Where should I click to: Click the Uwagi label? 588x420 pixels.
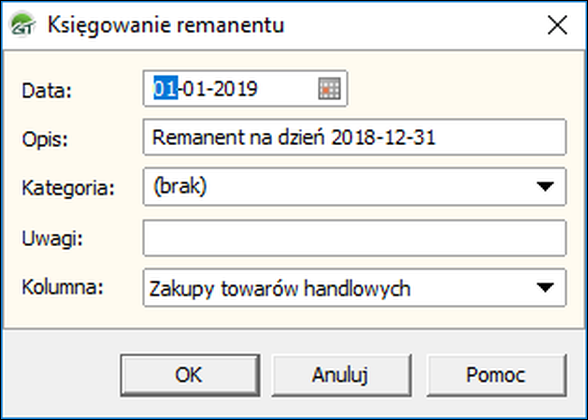52,238
